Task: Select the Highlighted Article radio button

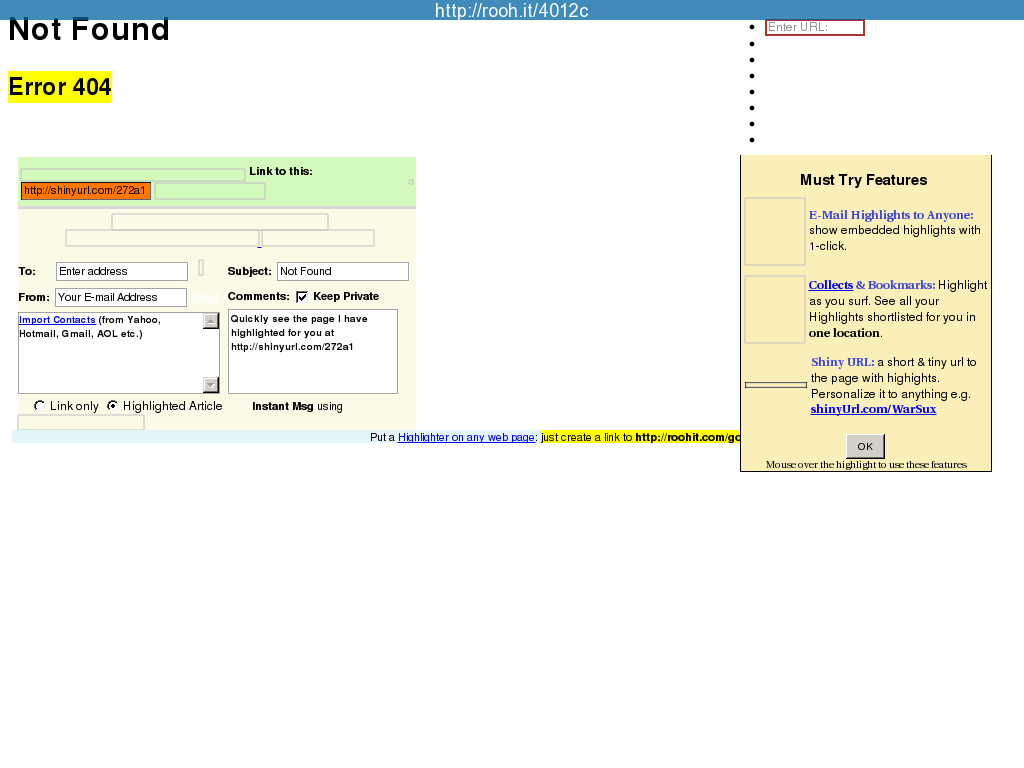Action: tap(112, 406)
